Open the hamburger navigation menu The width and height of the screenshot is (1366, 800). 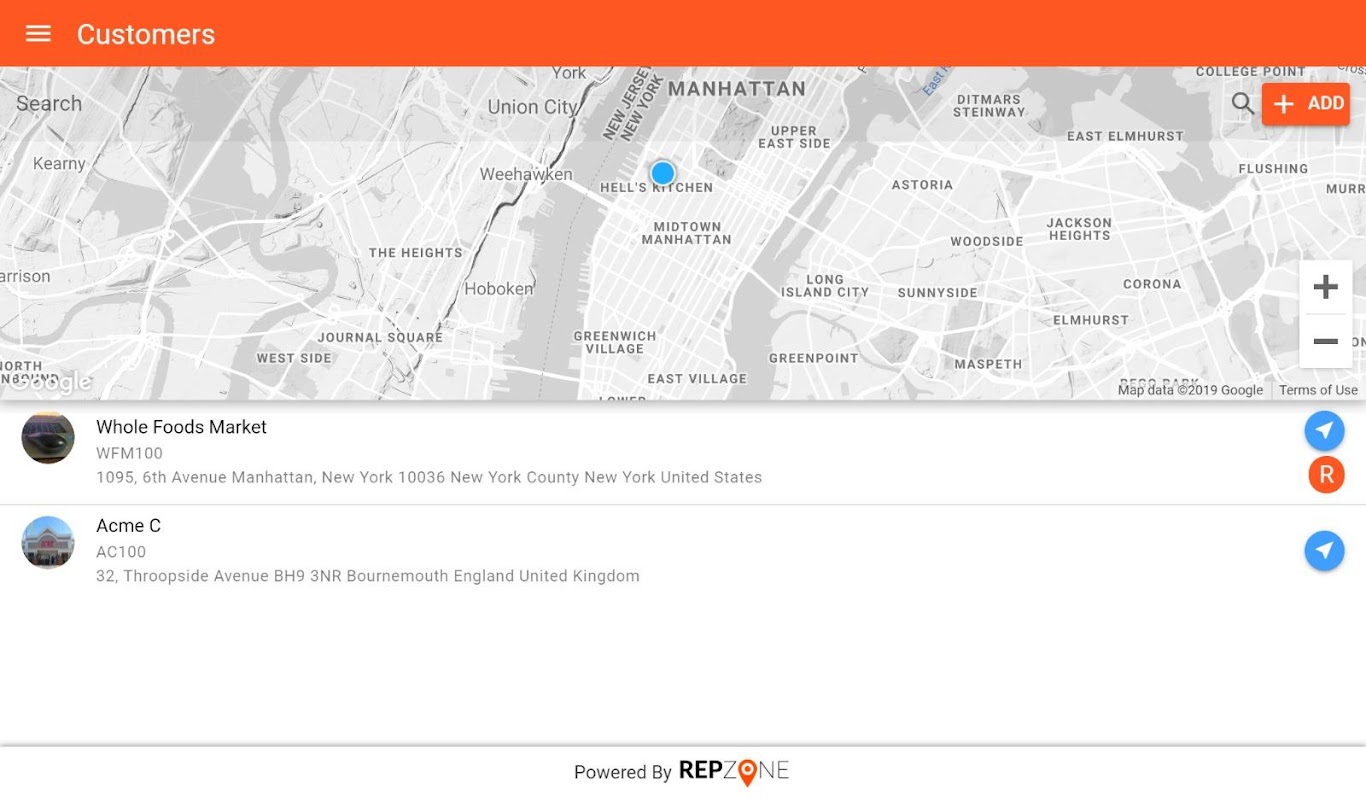click(38, 34)
